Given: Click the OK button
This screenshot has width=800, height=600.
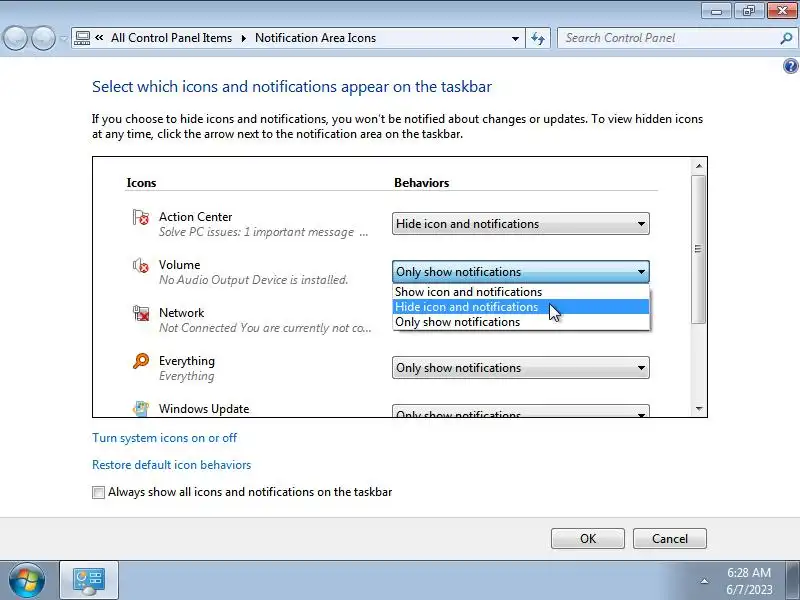Looking at the screenshot, I should click(588, 539).
